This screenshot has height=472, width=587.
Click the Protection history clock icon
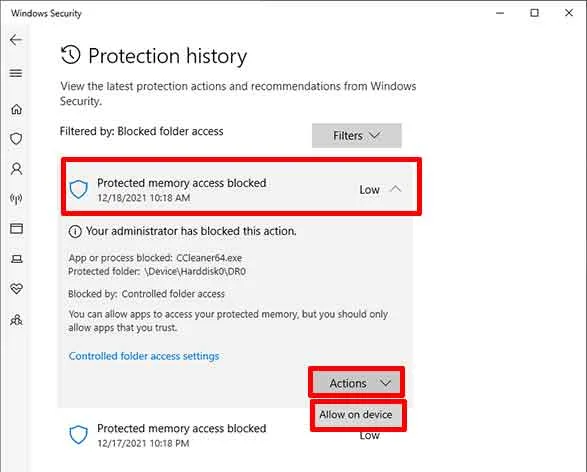tap(71, 55)
